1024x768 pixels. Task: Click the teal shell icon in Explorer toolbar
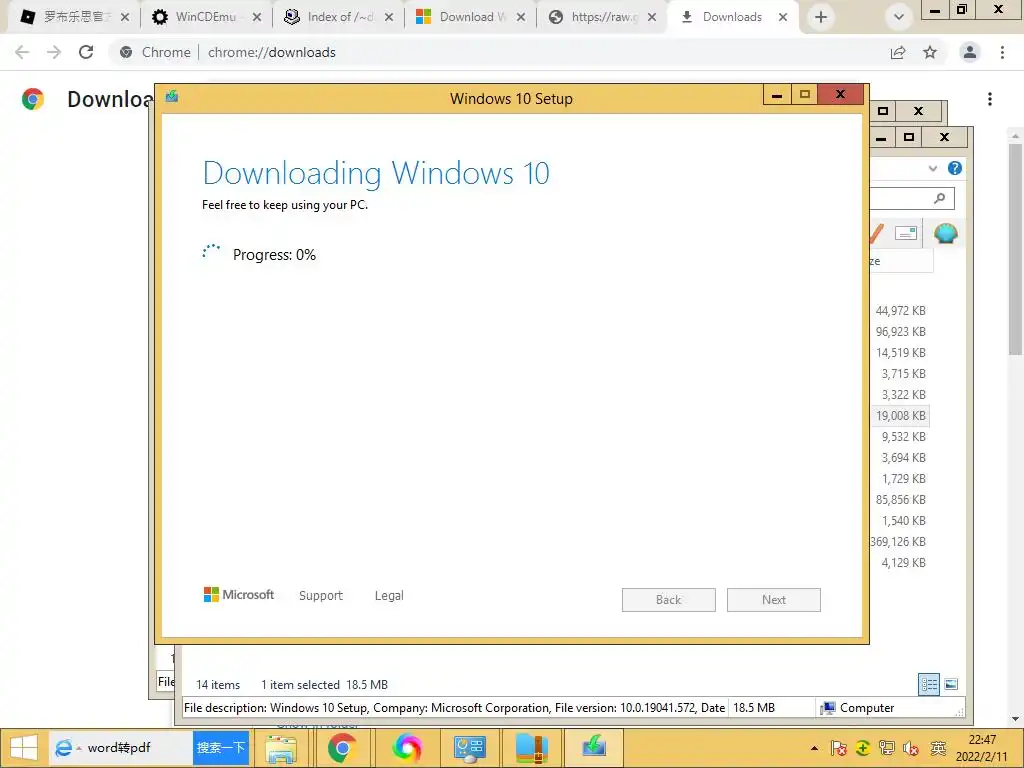coord(946,232)
